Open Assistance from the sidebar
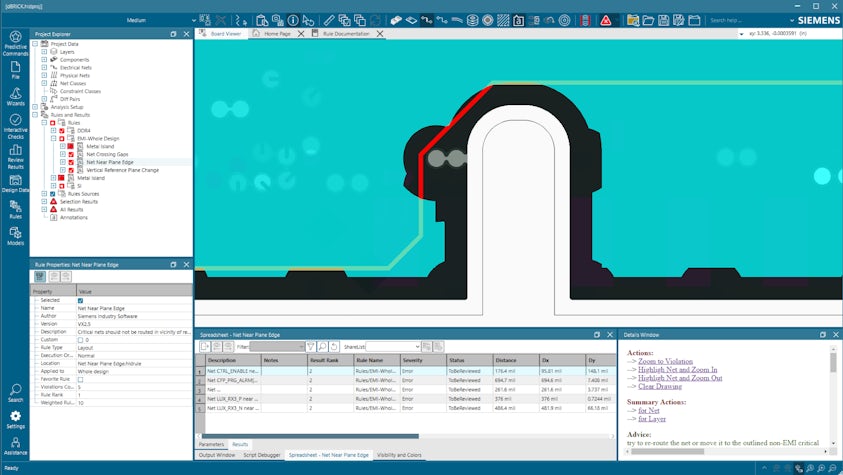Image resolution: width=843 pixels, height=475 pixels. [15, 445]
